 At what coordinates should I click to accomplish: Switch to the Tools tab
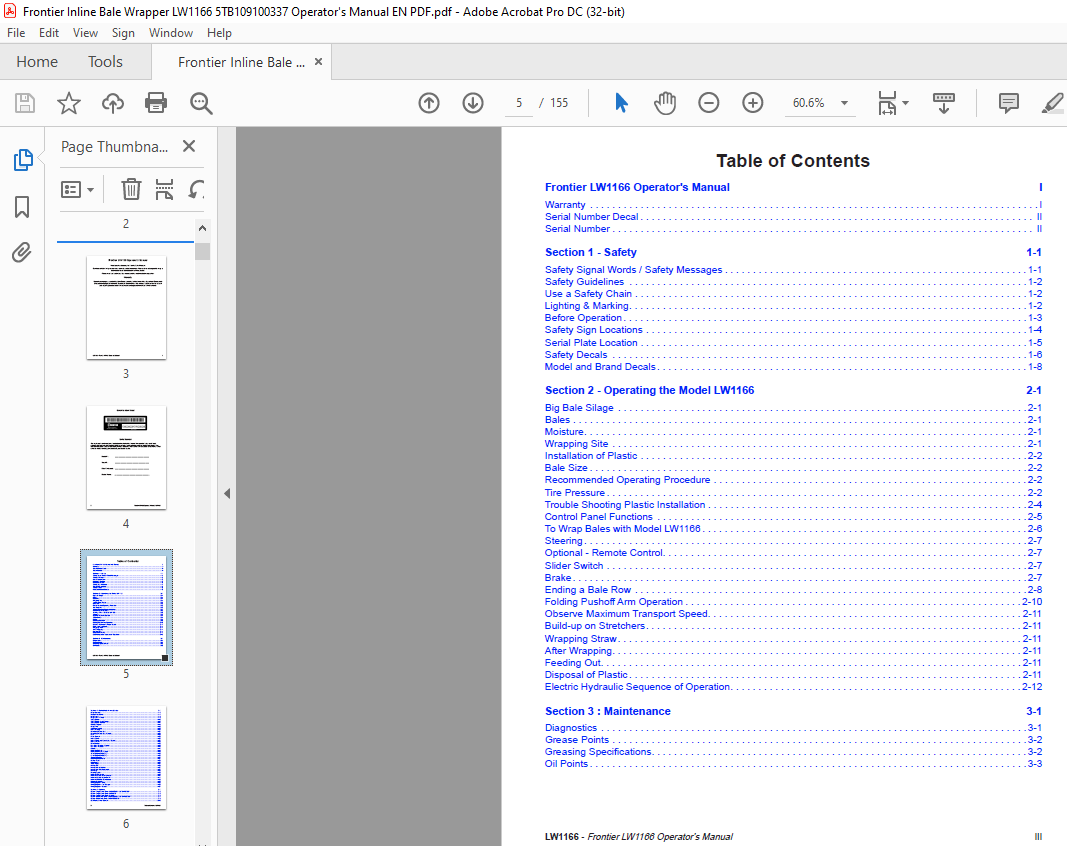click(x=105, y=62)
